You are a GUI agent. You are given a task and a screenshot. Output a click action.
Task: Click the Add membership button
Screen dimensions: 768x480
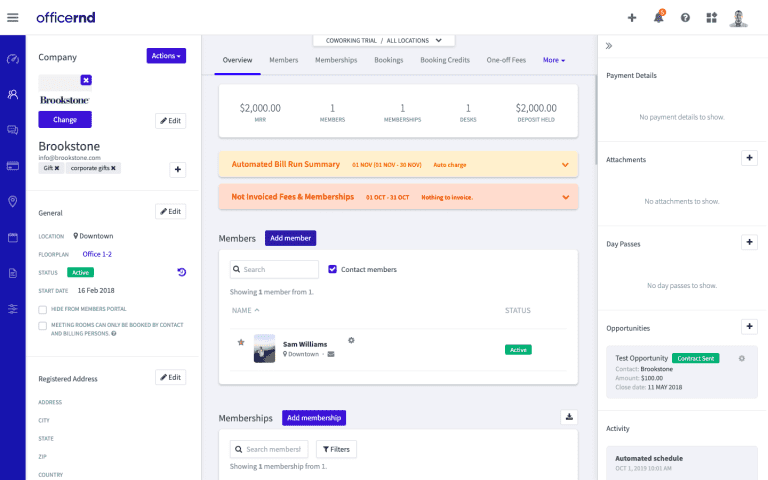coord(314,418)
